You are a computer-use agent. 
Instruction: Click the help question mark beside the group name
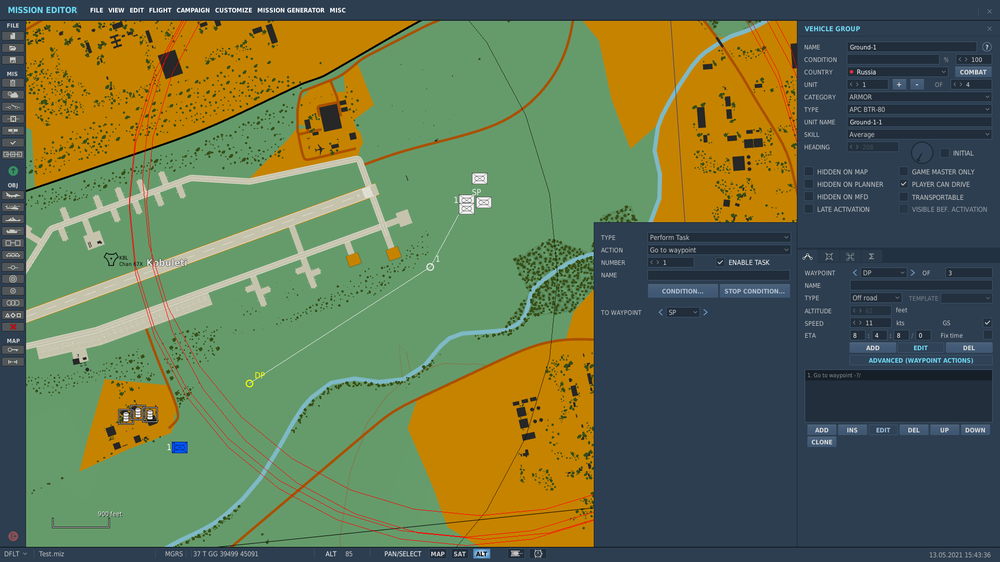pyautogui.click(x=987, y=47)
